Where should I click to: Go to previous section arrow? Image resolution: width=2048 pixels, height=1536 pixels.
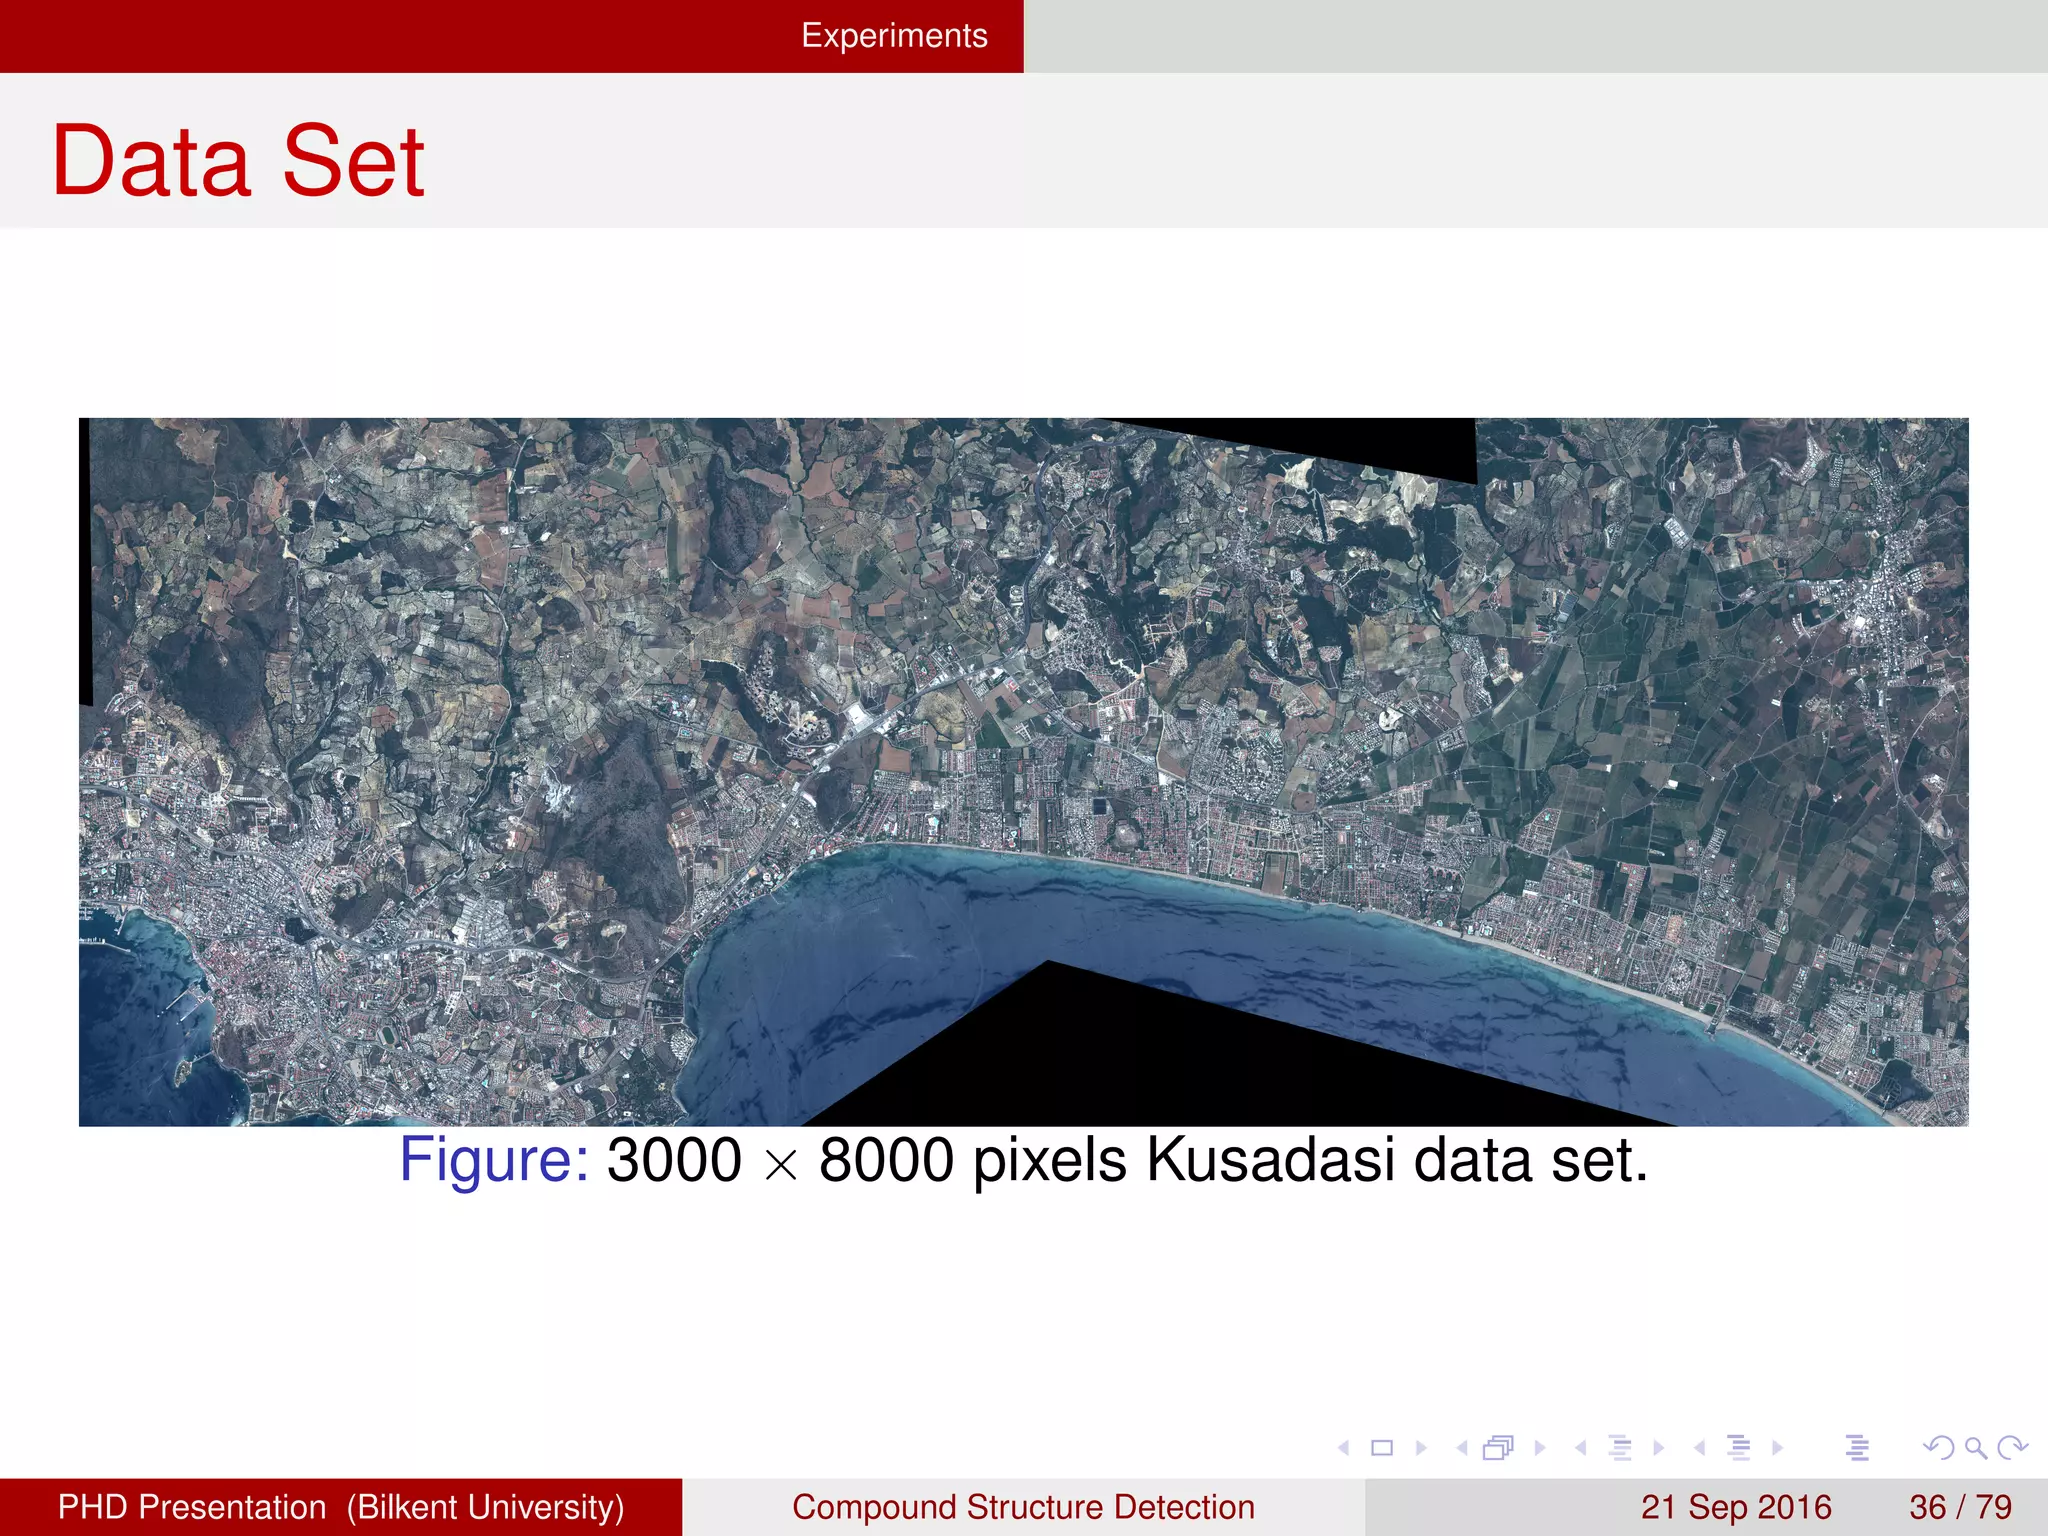[1699, 1448]
